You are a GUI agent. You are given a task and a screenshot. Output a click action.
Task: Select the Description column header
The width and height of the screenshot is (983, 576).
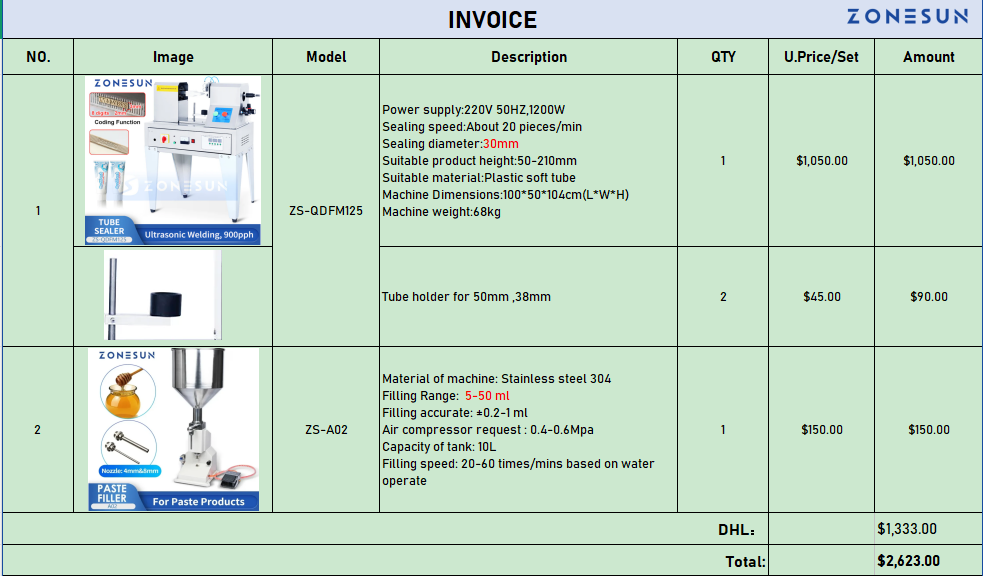[528, 57]
